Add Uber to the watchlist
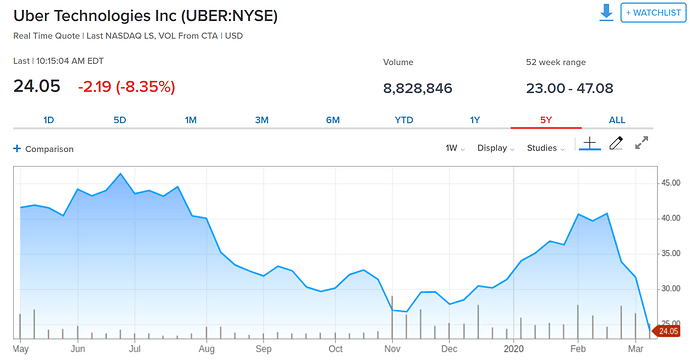Image resolution: width=690 pixels, height=360 pixels. click(653, 12)
